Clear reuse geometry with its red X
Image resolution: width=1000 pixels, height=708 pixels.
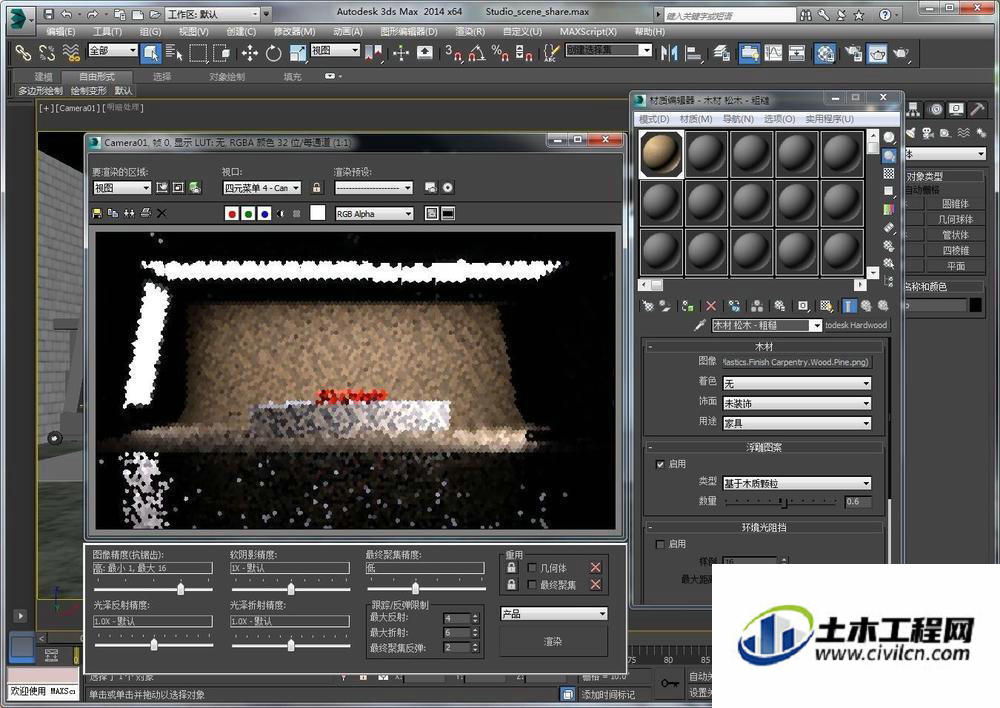click(x=596, y=567)
